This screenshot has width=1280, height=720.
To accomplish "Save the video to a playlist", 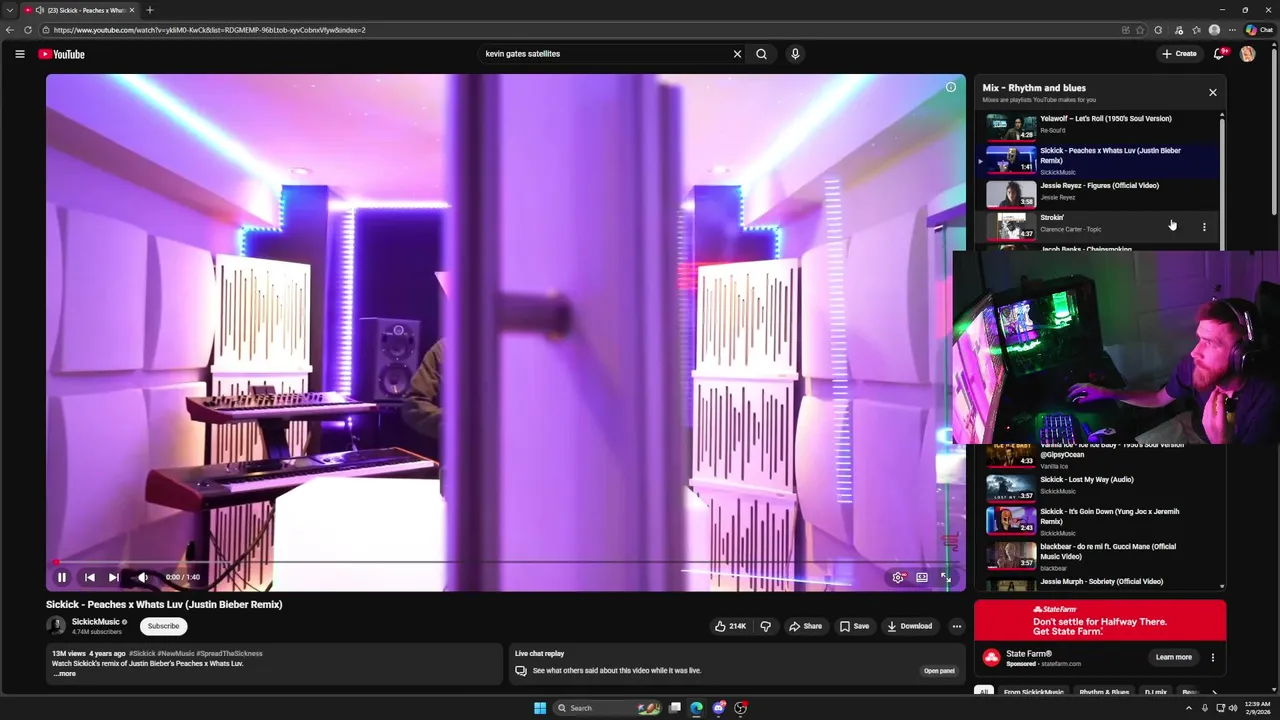I will click(854, 626).
